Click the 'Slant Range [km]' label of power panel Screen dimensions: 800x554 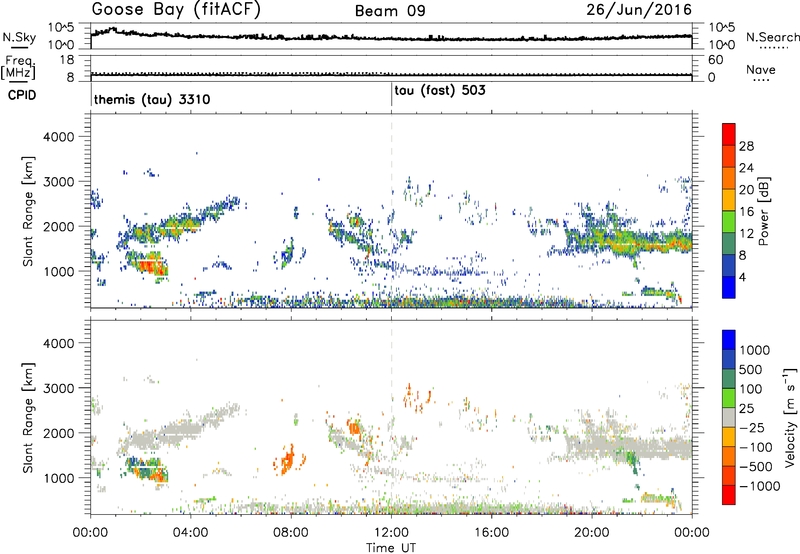(28, 211)
